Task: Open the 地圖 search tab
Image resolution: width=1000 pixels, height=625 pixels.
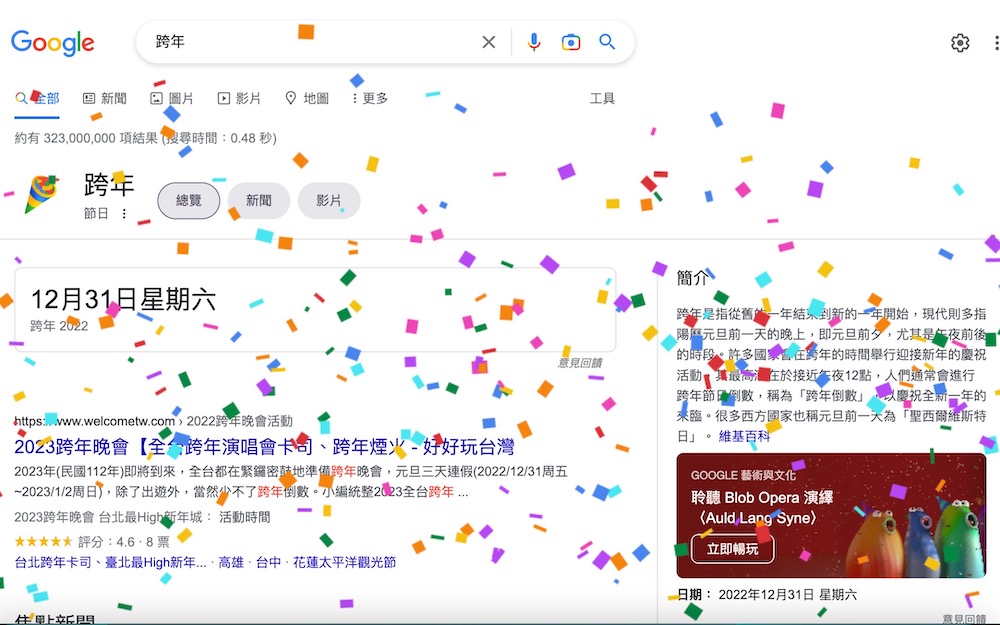Action: [307, 98]
